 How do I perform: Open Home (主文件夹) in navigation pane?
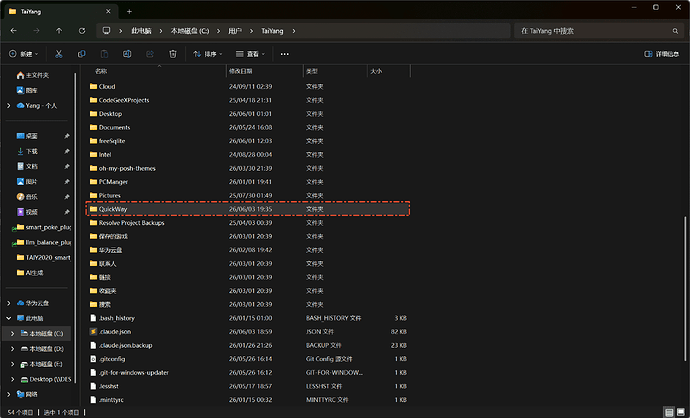pyautogui.click(x=33, y=75)
